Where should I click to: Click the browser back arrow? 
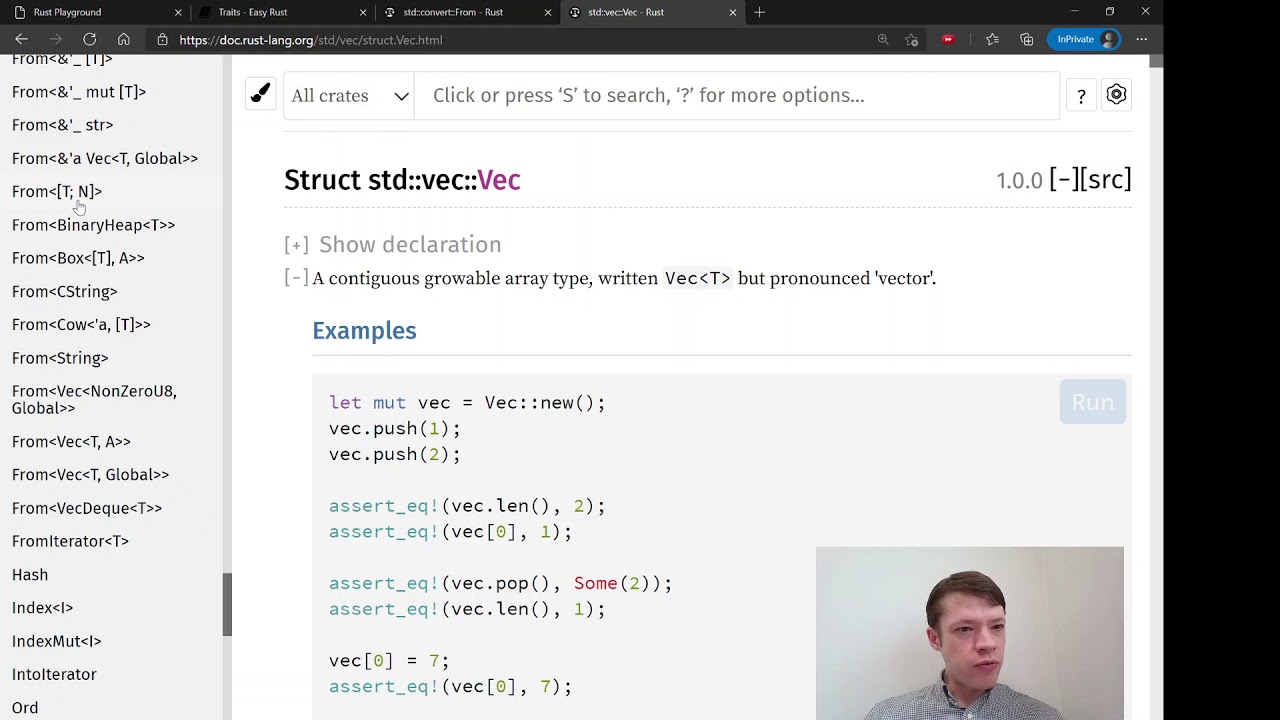(22, 40)
